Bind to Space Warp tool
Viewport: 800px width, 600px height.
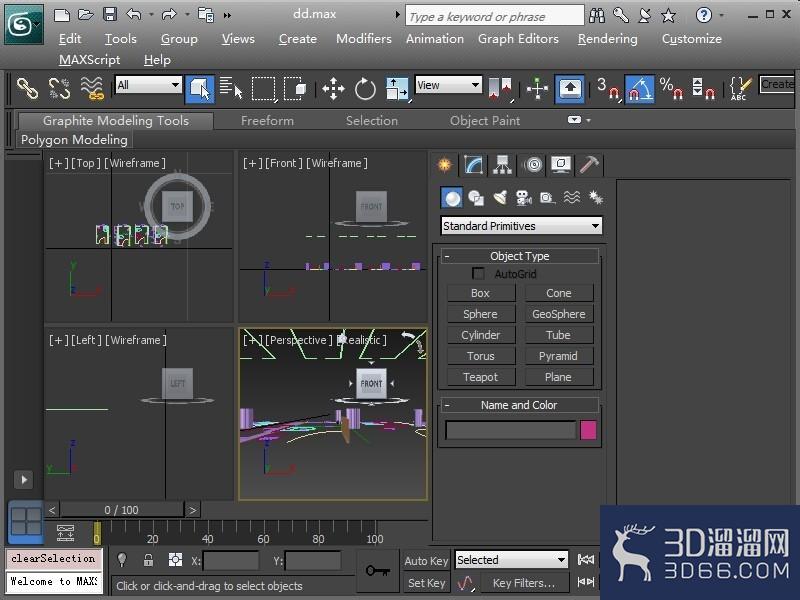(x=92, y=88)
